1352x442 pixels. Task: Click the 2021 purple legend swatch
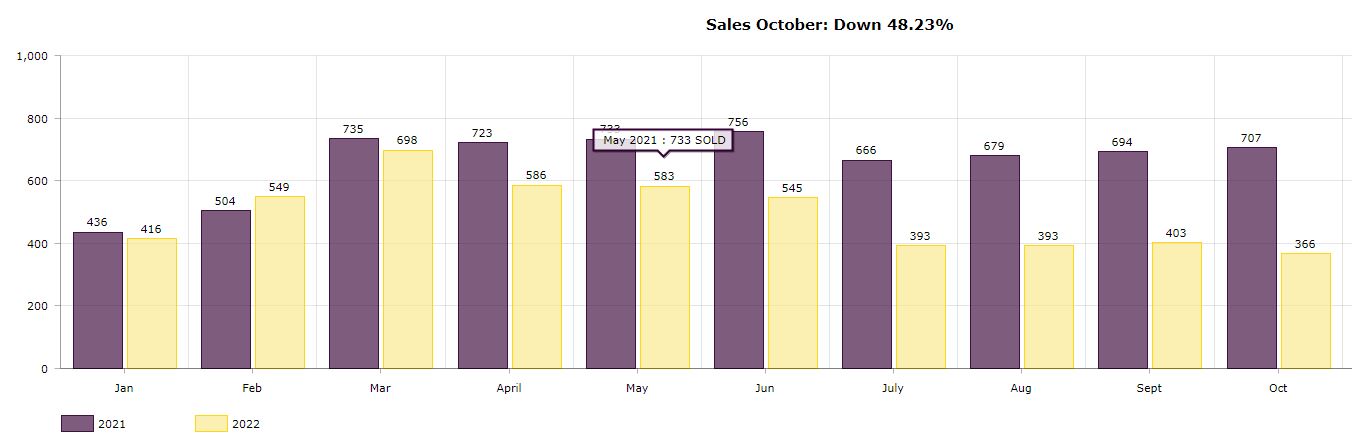point(77,424)
